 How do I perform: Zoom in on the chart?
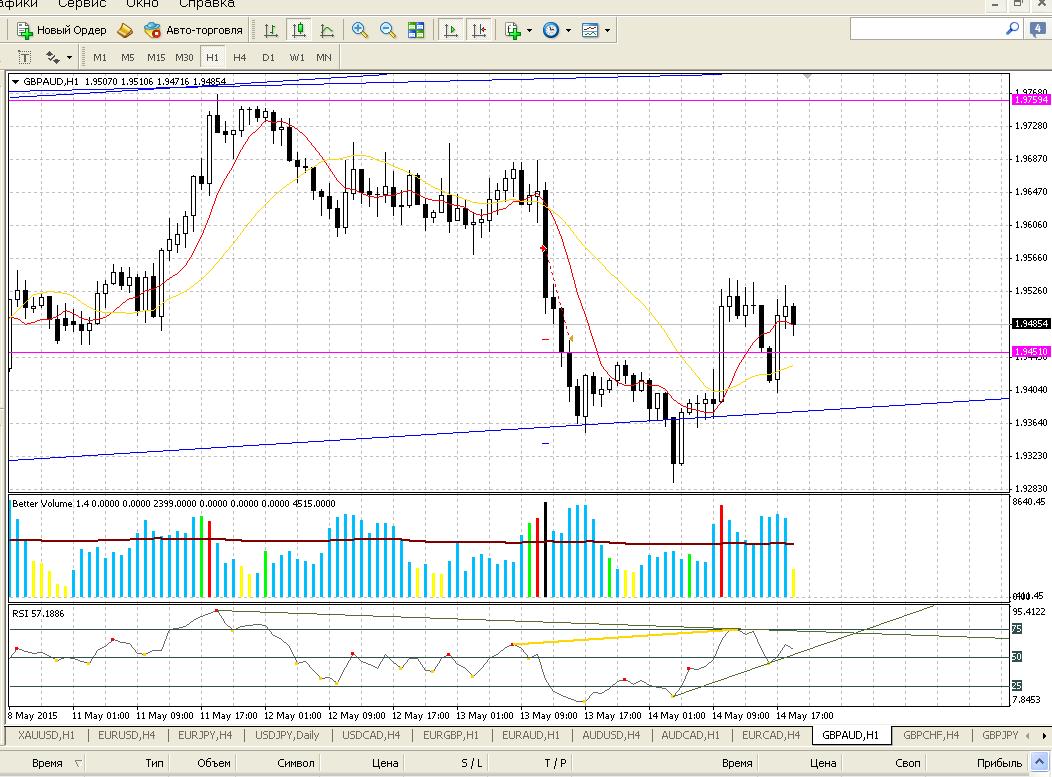tap(360, 30)
